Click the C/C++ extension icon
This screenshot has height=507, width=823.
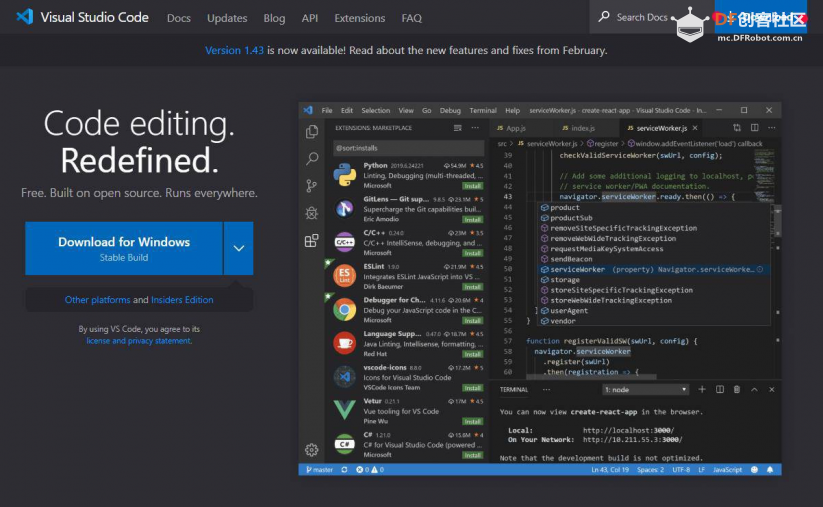tap(345, 242)
